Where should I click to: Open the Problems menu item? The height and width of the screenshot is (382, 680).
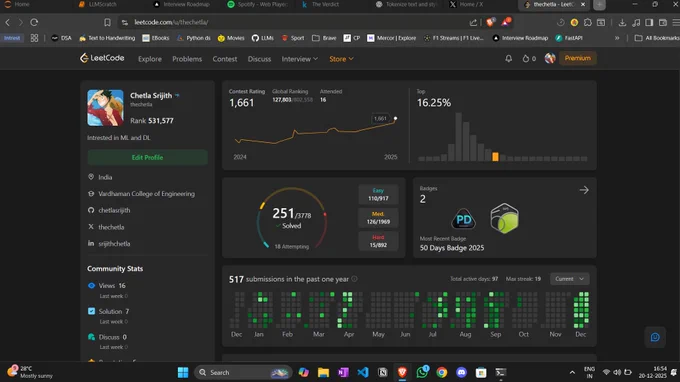tap(187, 59)
